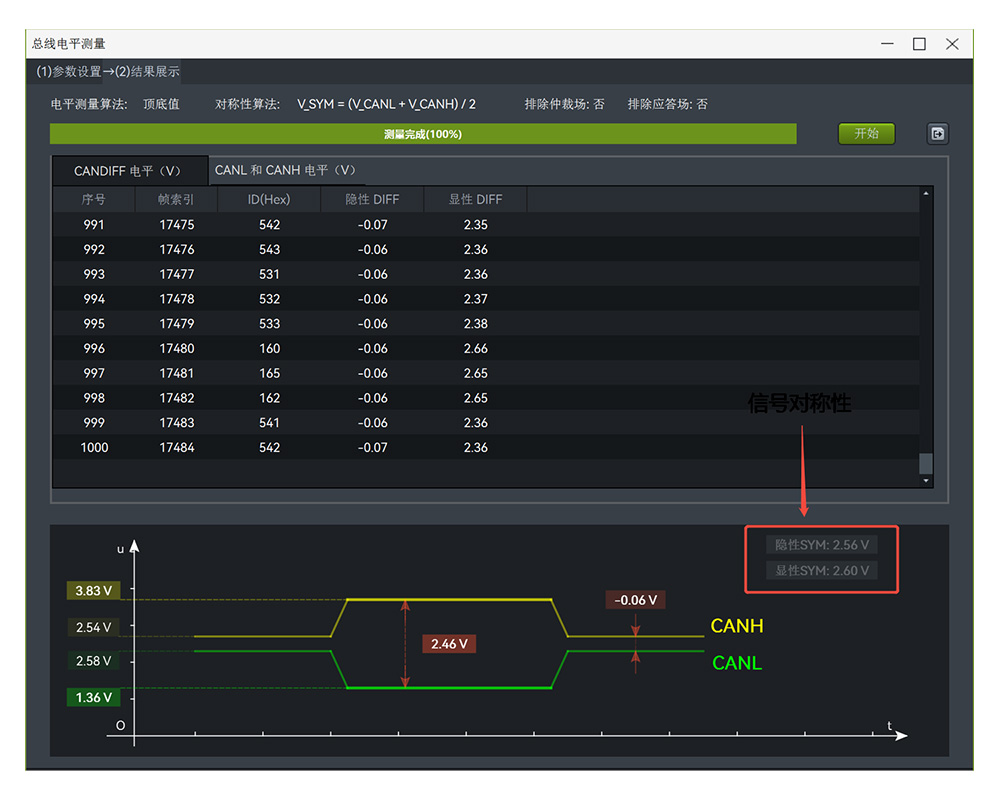Maximize the 总线电平测量 window

tap(919, 44)
